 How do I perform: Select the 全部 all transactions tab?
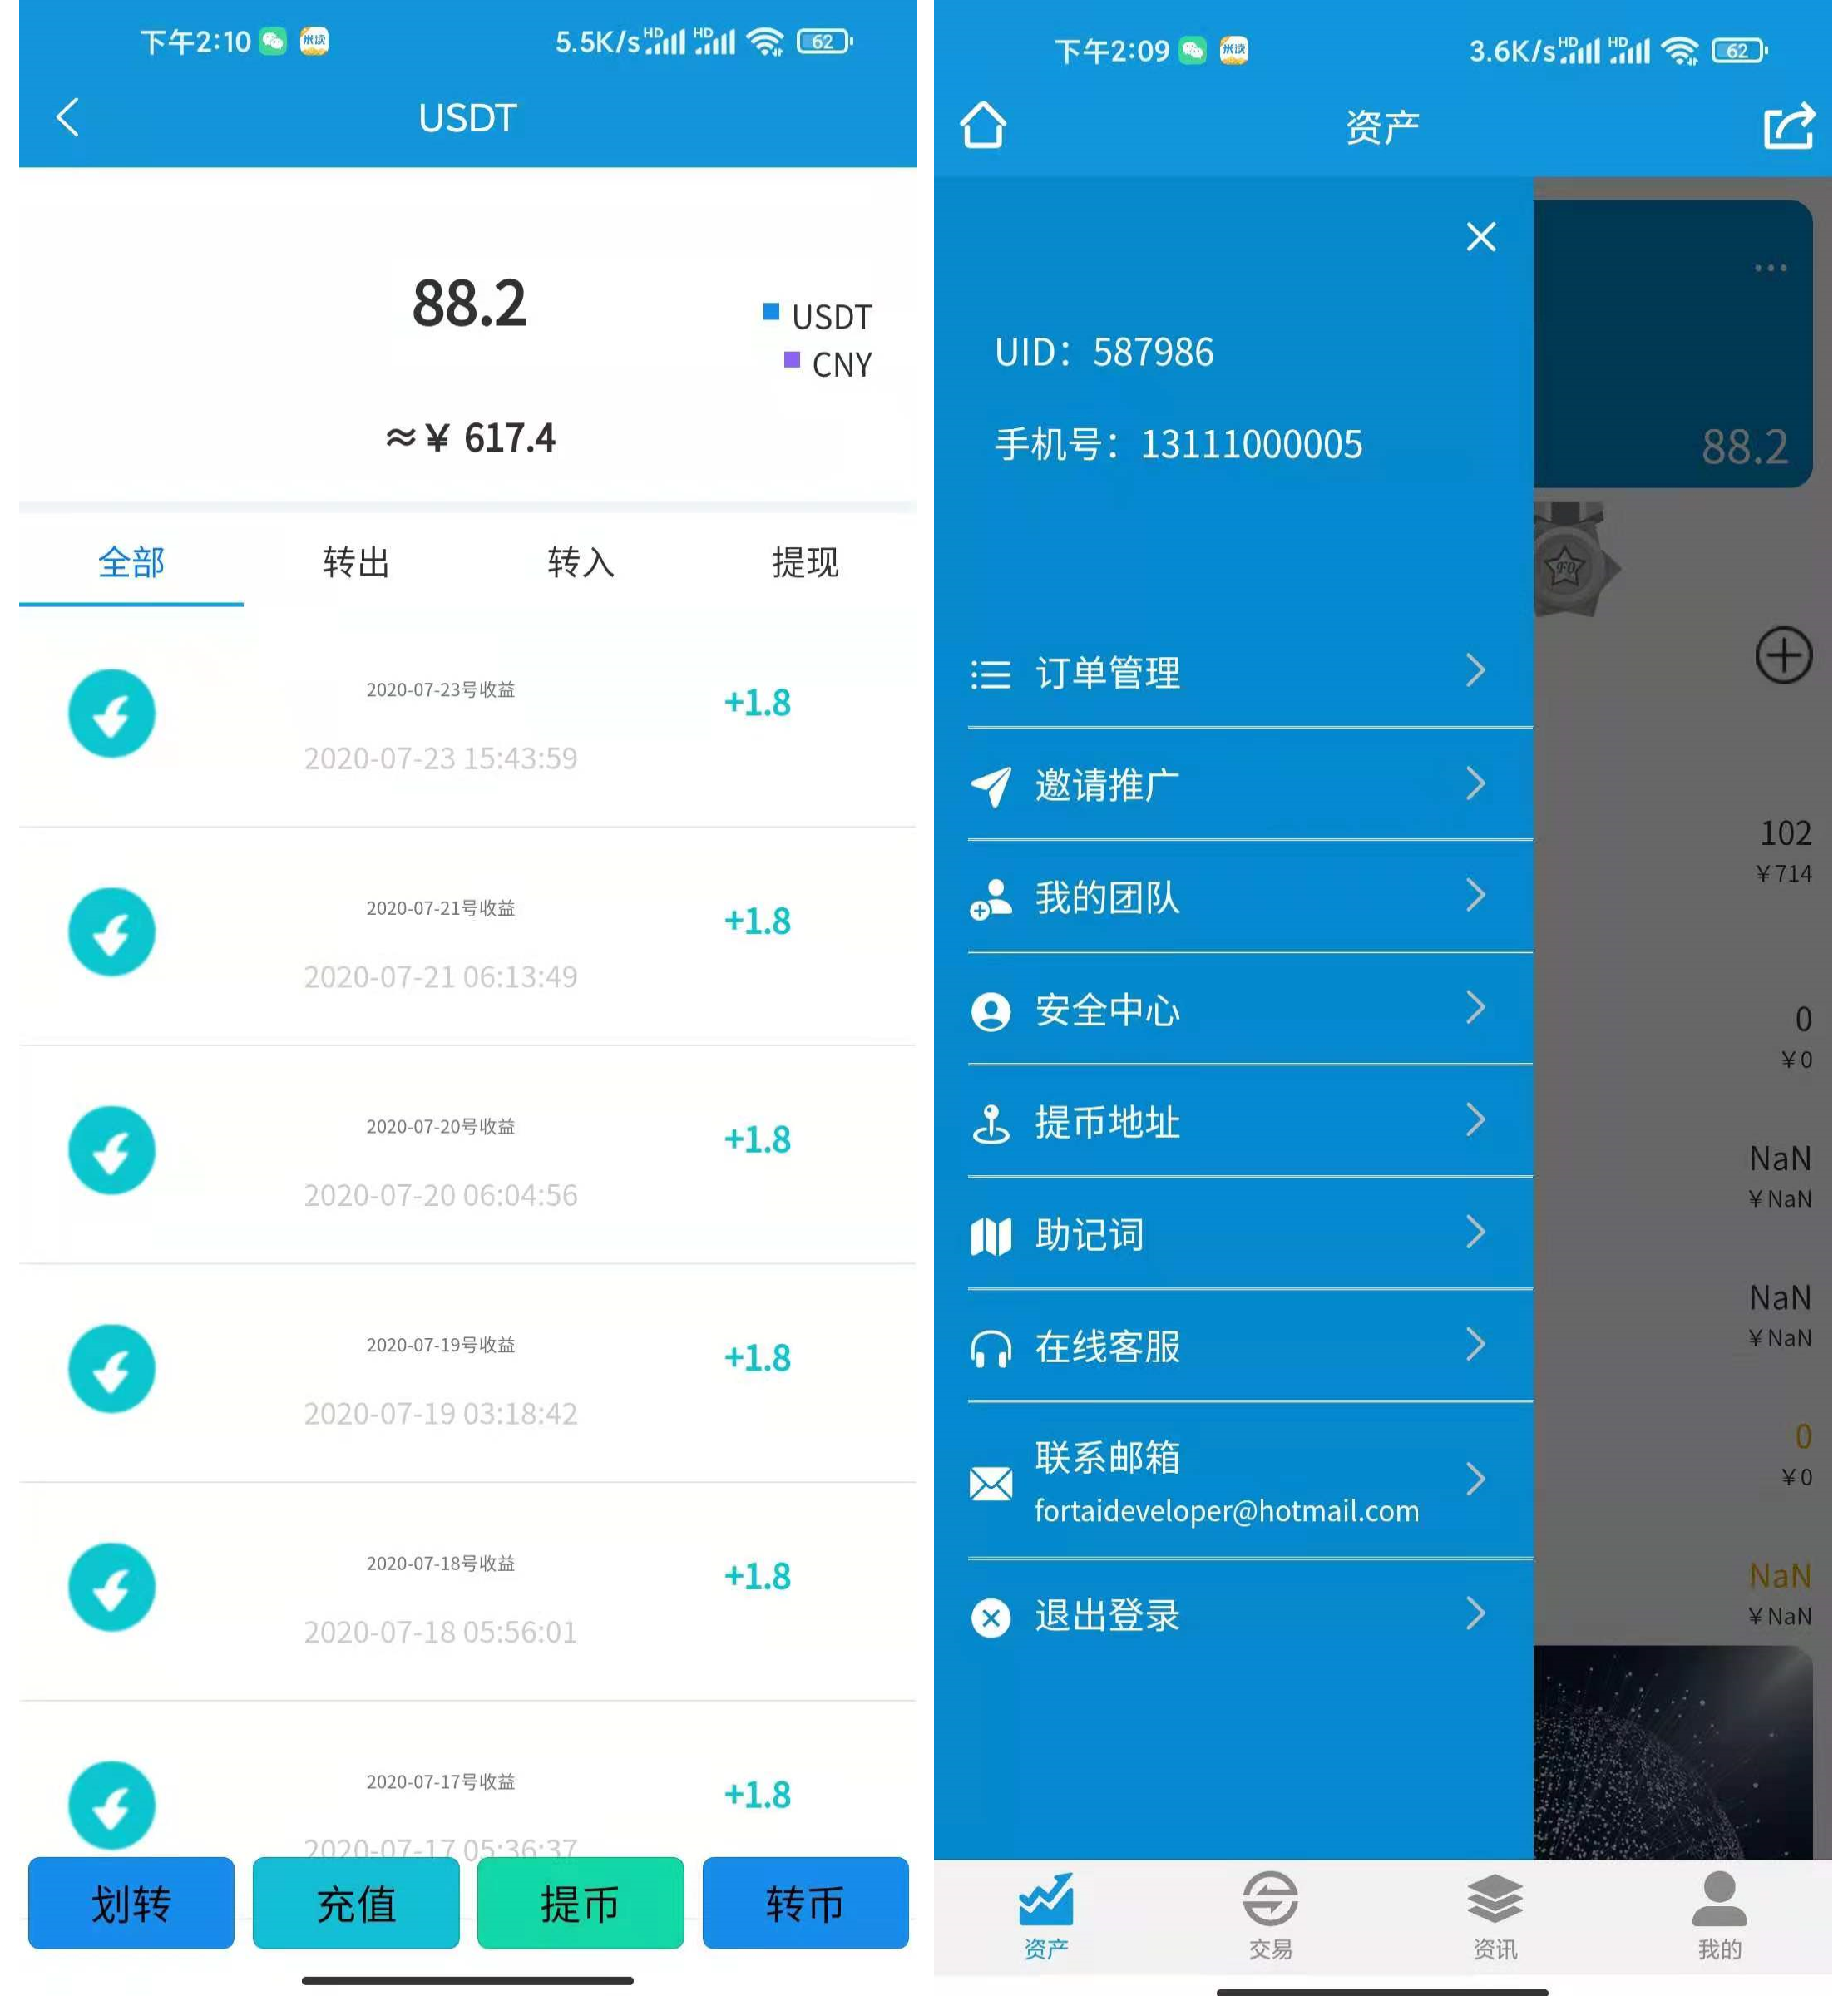coord(129,560)
